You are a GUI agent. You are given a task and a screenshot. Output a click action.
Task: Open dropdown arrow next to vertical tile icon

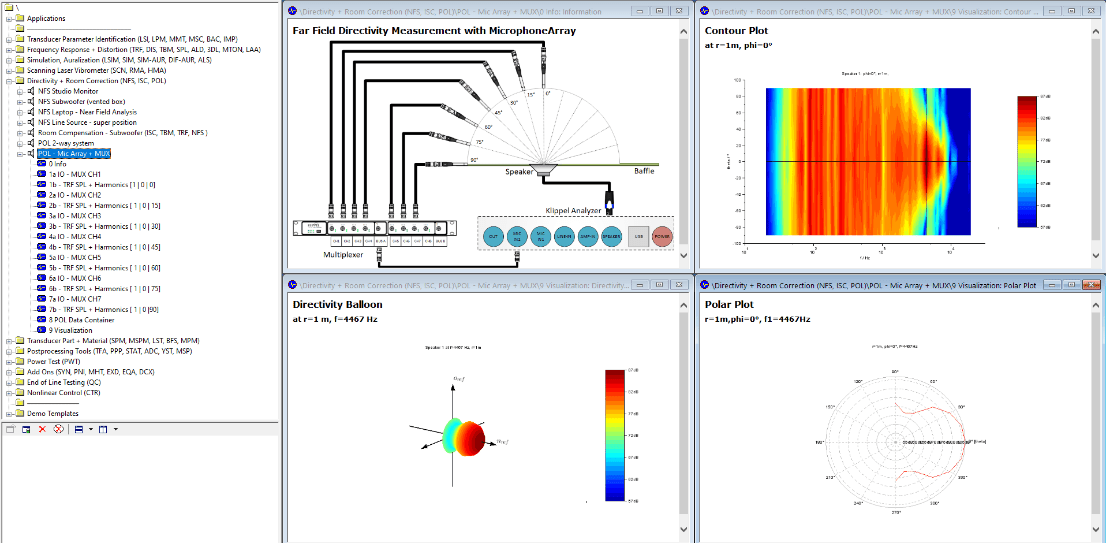tap(116, 429)
